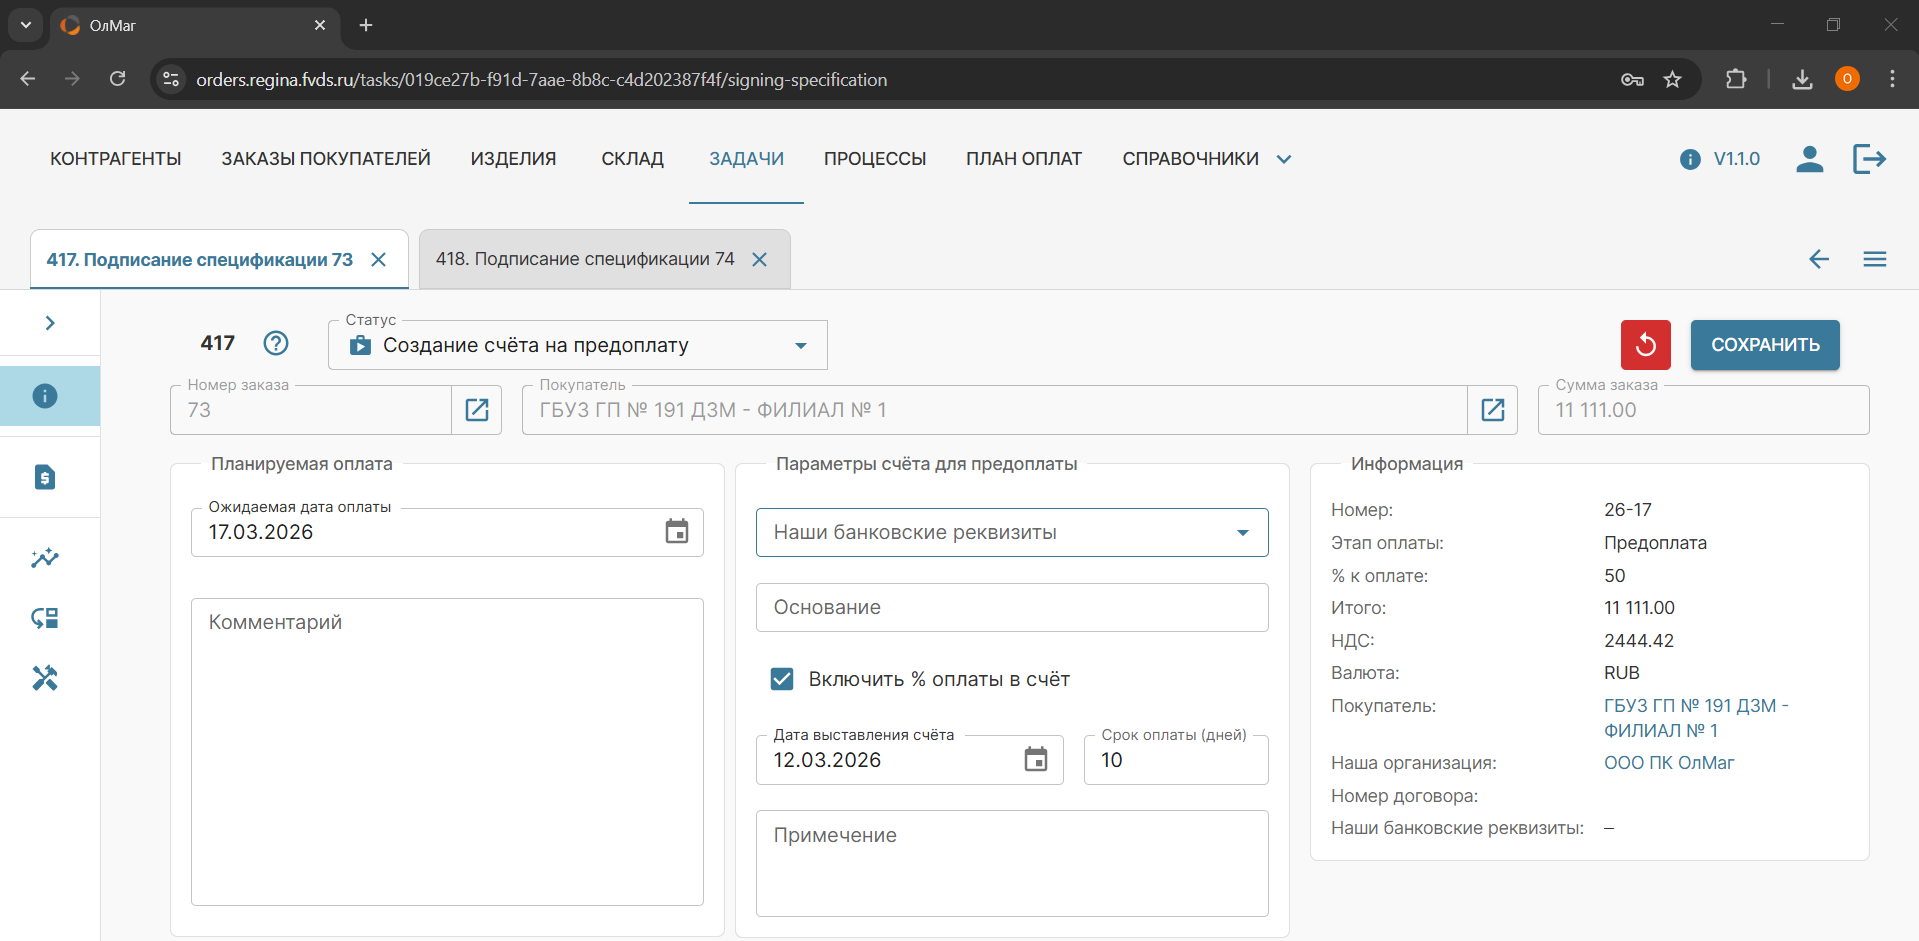The image size is (1919, 941).
Task: Open the analytics chart sidebar icon
Action: tap(45, 558)
